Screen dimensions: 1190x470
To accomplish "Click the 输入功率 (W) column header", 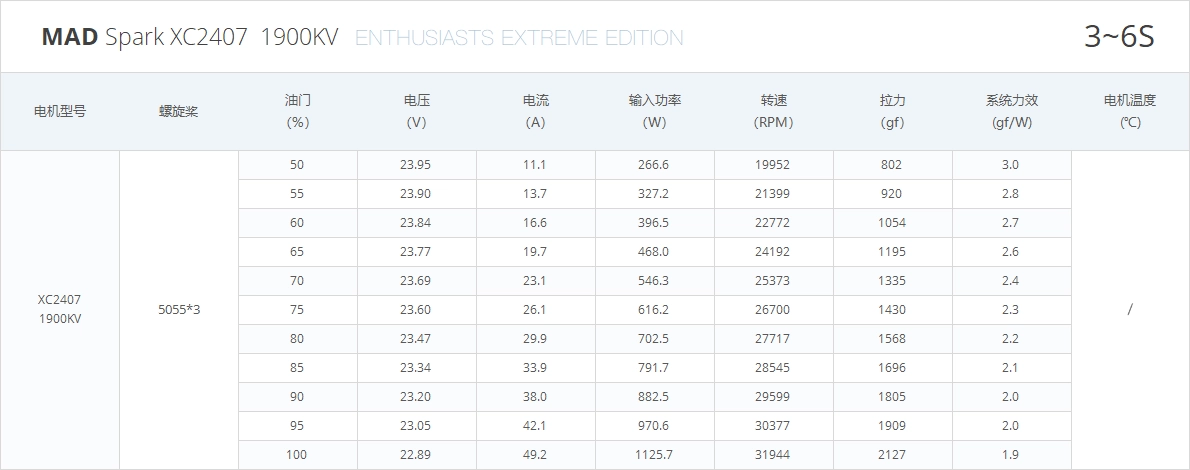I will pyautogui.click(x=654, y=111).
